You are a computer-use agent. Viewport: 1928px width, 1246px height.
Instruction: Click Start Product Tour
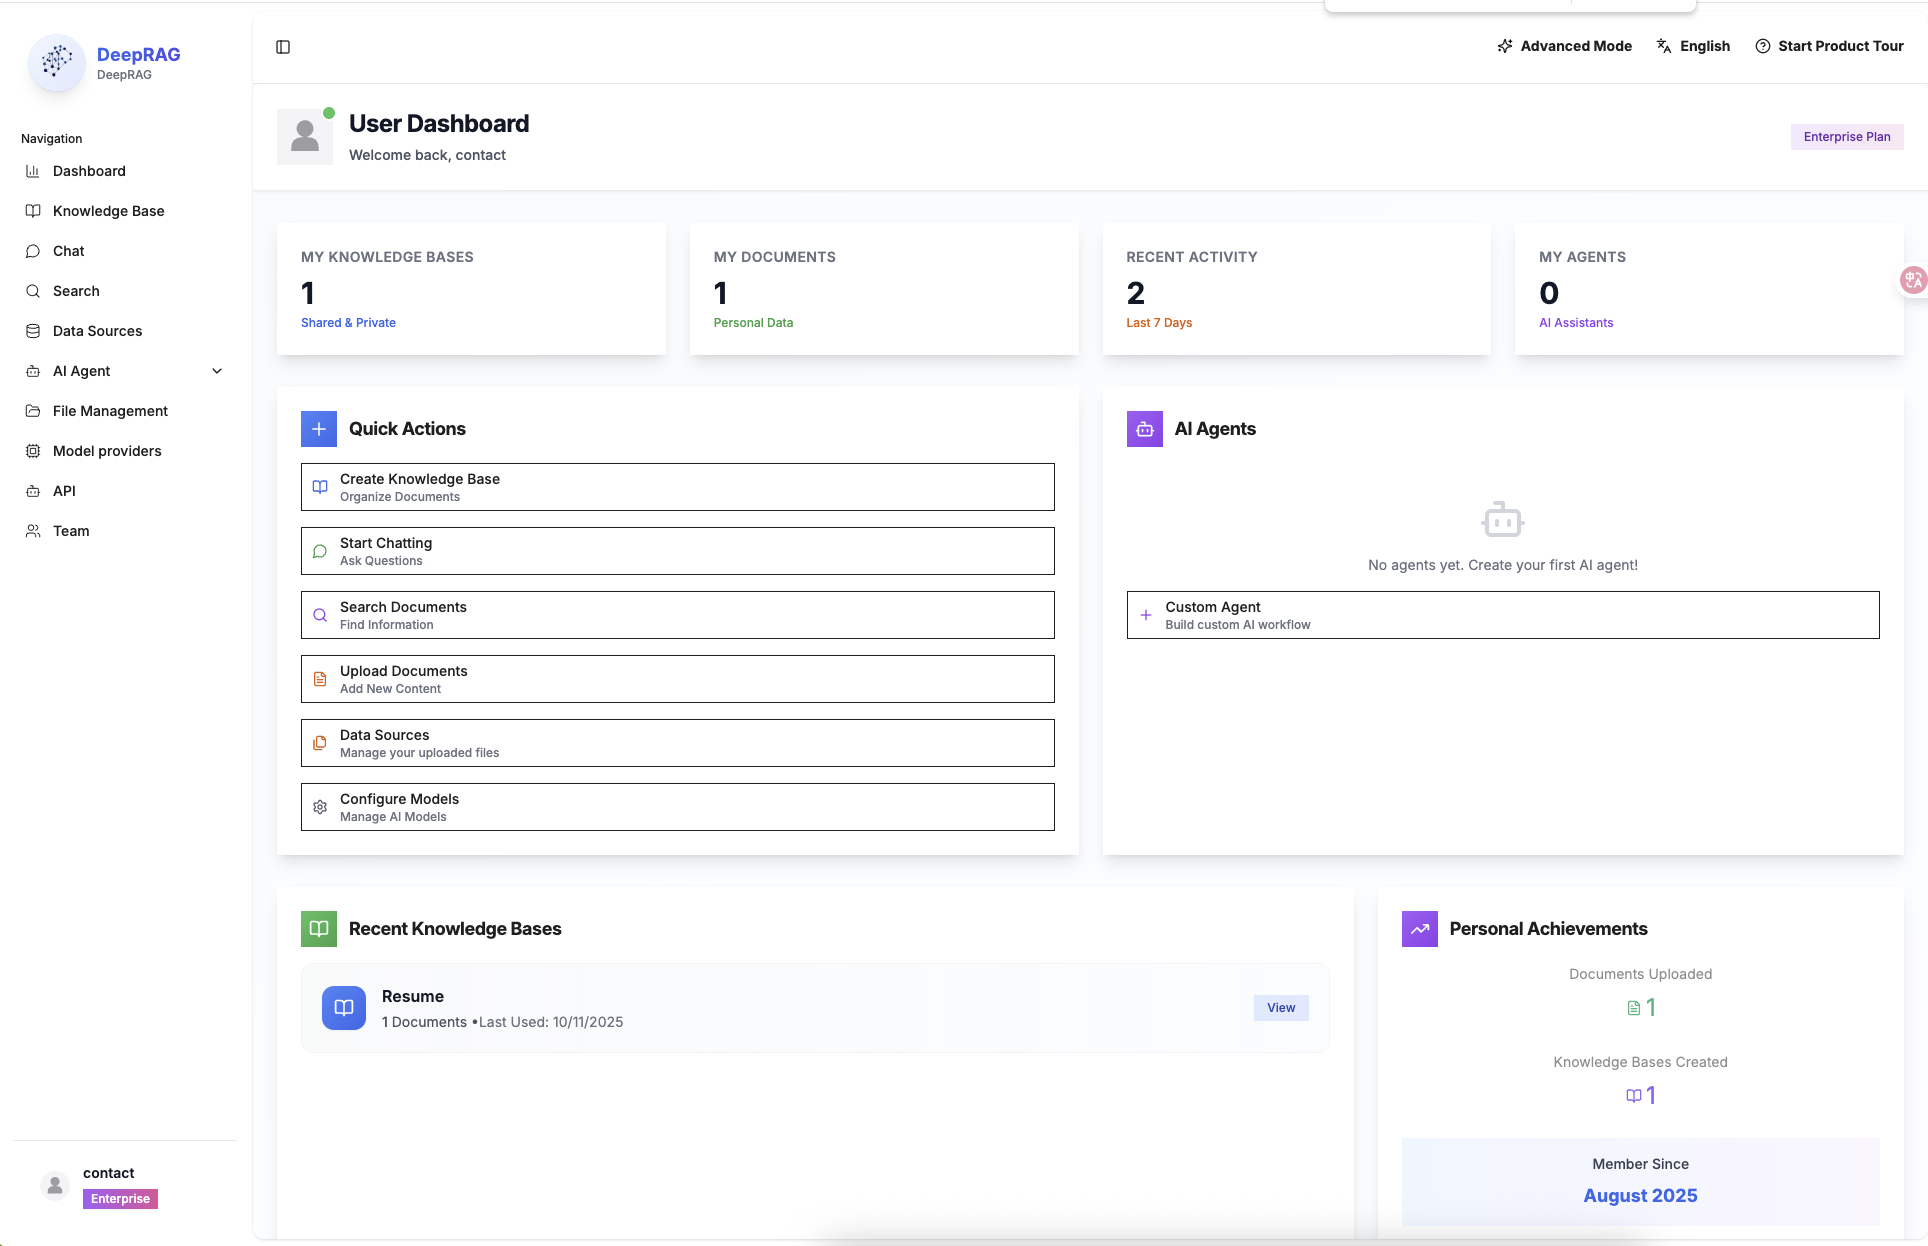click(x=1829, y=46)
